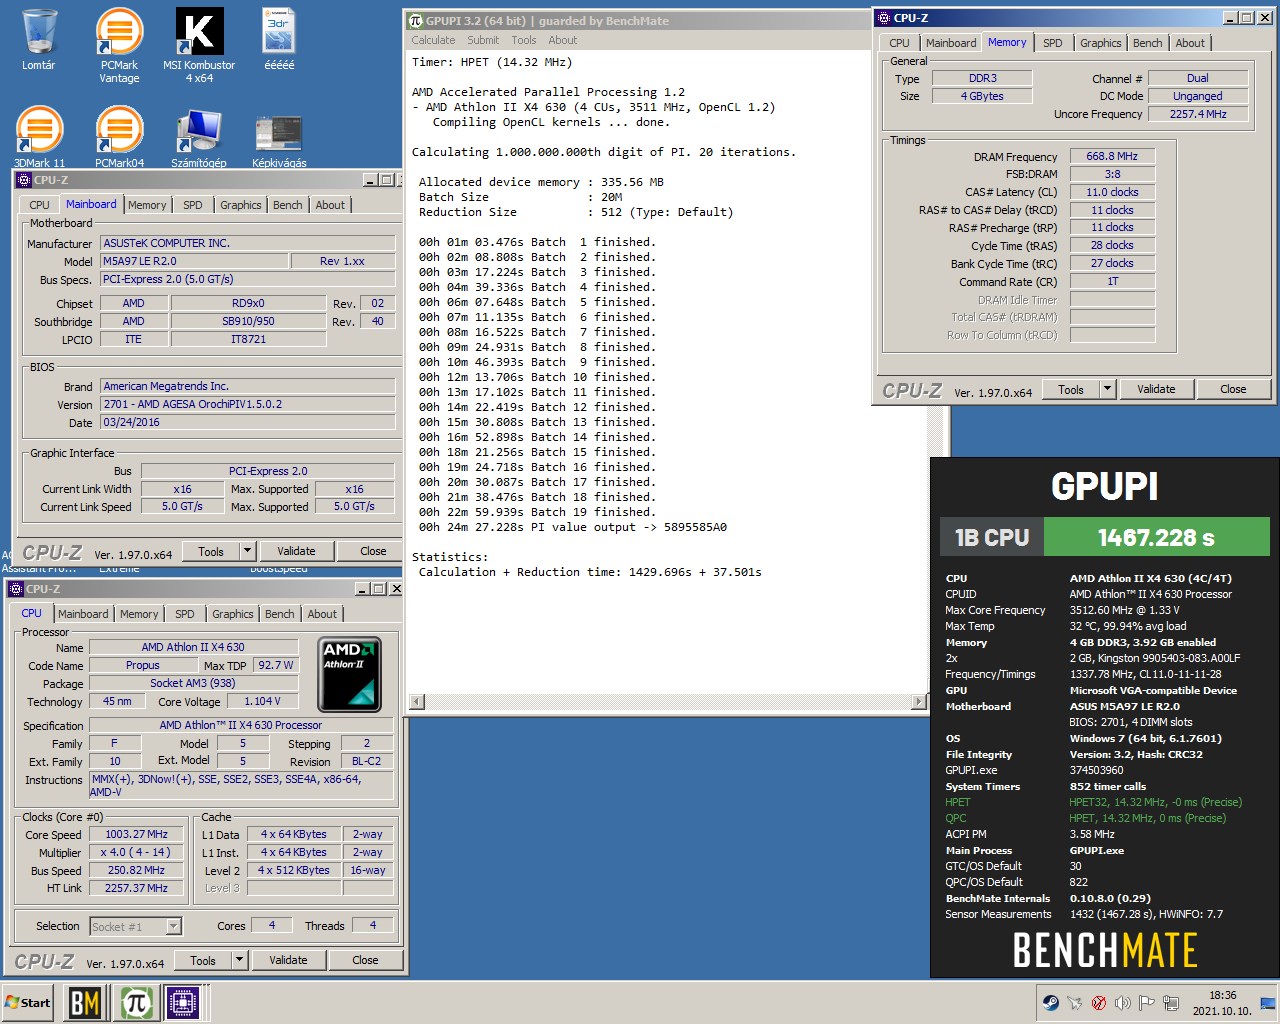Select the BIOS date 03/24/2016
Screen dimensions: 1280x1024
tap(247, 422)
